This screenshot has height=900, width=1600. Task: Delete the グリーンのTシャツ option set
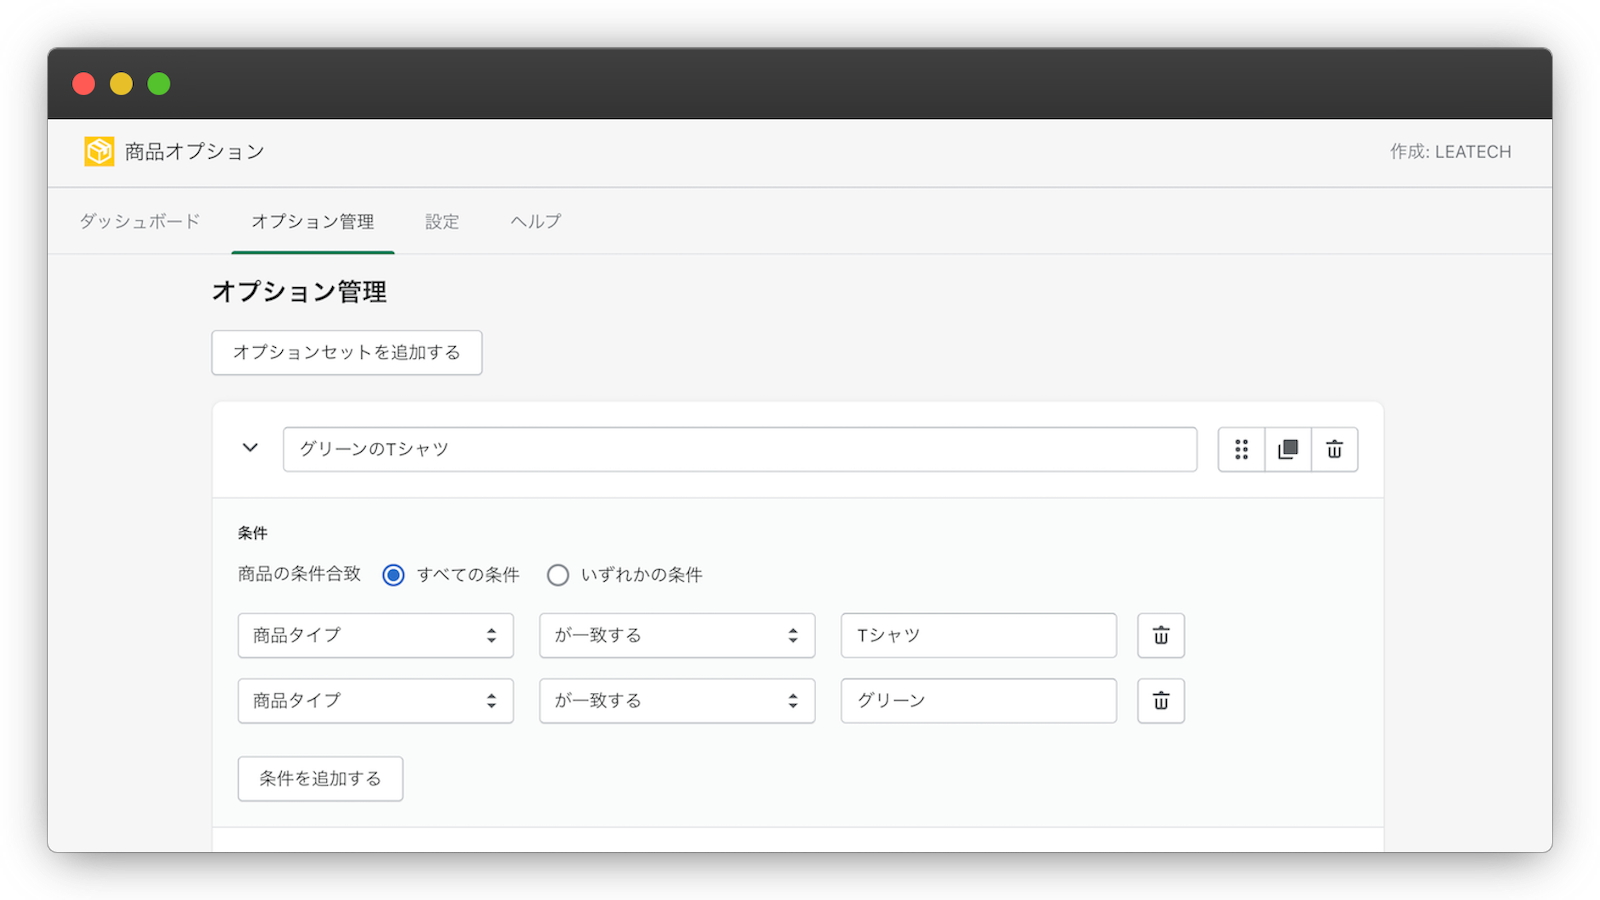[1335, 450]
